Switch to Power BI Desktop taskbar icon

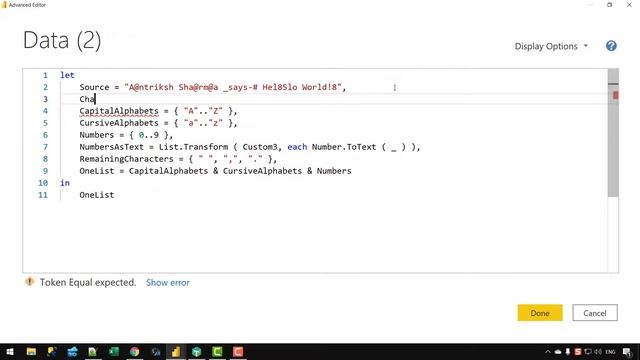[176, 351]
